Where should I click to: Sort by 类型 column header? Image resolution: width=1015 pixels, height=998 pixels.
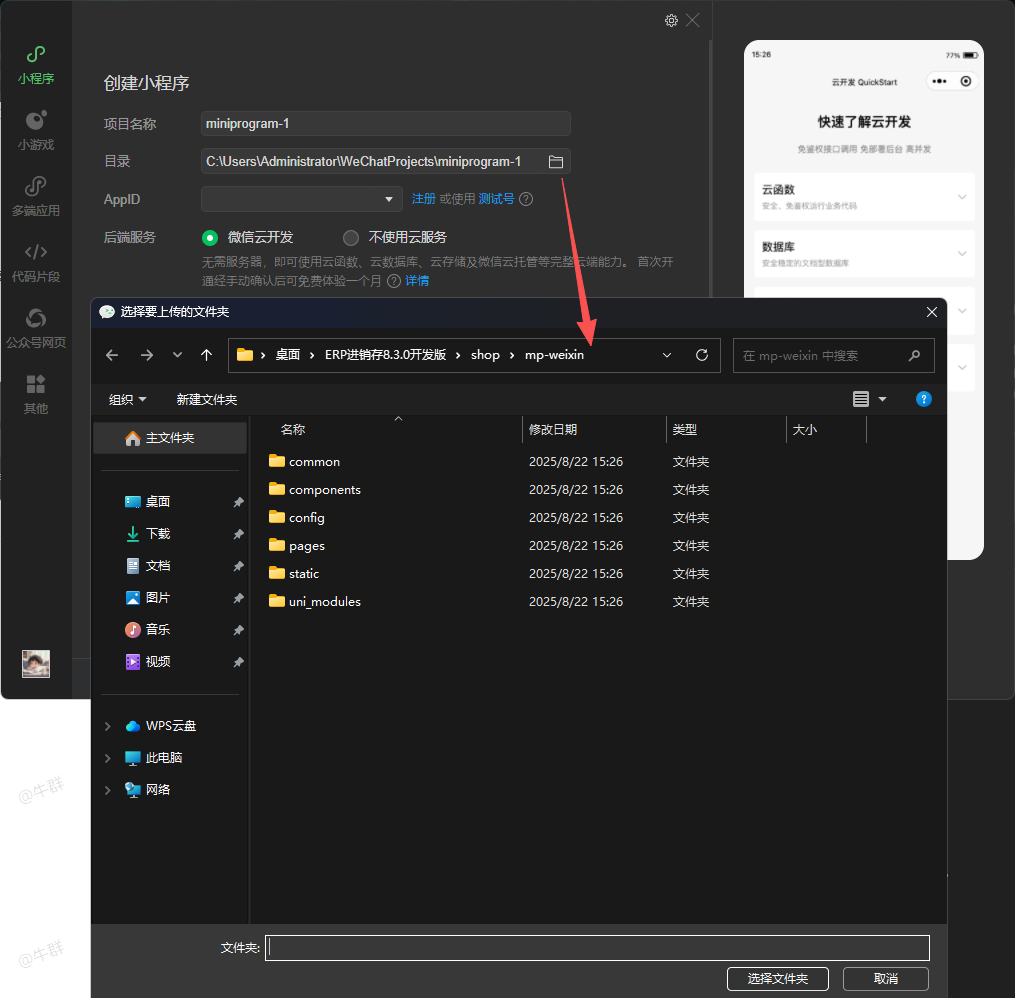point(684,430)
